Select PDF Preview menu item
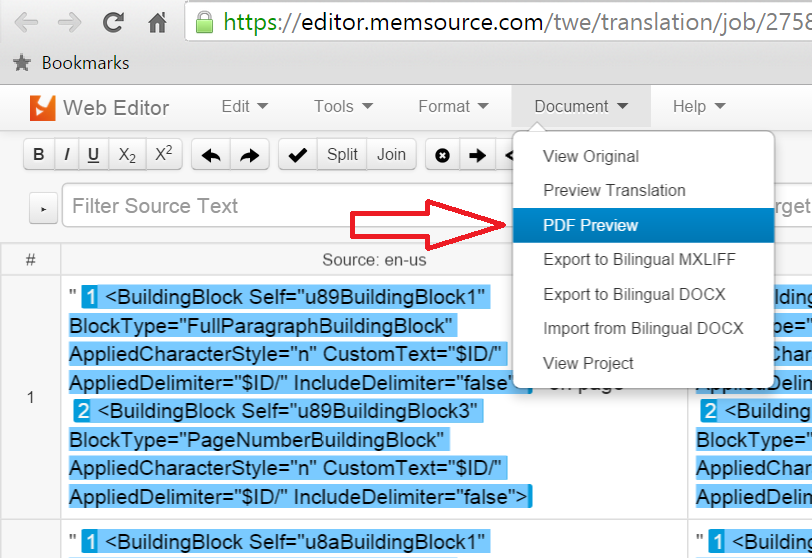The height and width of the screenshot is (558, 812). (x=643, y=225)
